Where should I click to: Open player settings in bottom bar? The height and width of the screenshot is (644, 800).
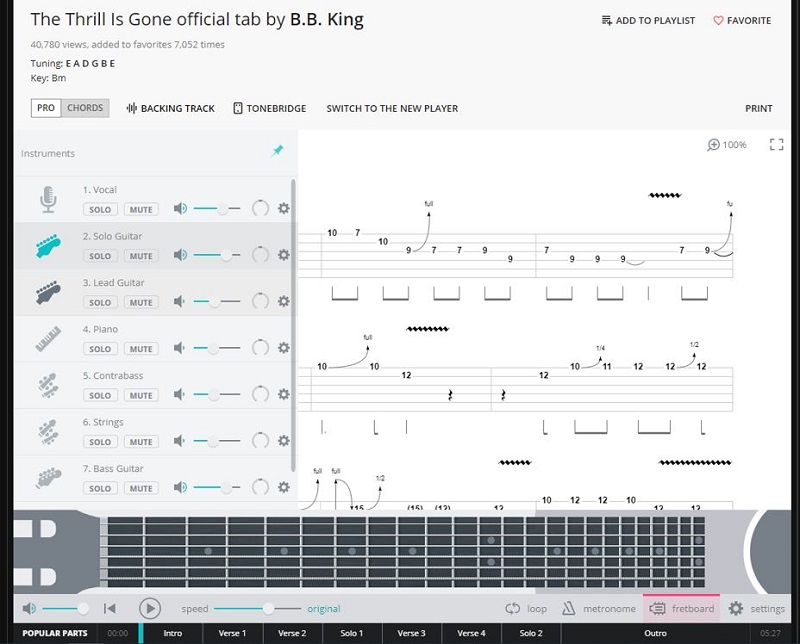[757, 608]
